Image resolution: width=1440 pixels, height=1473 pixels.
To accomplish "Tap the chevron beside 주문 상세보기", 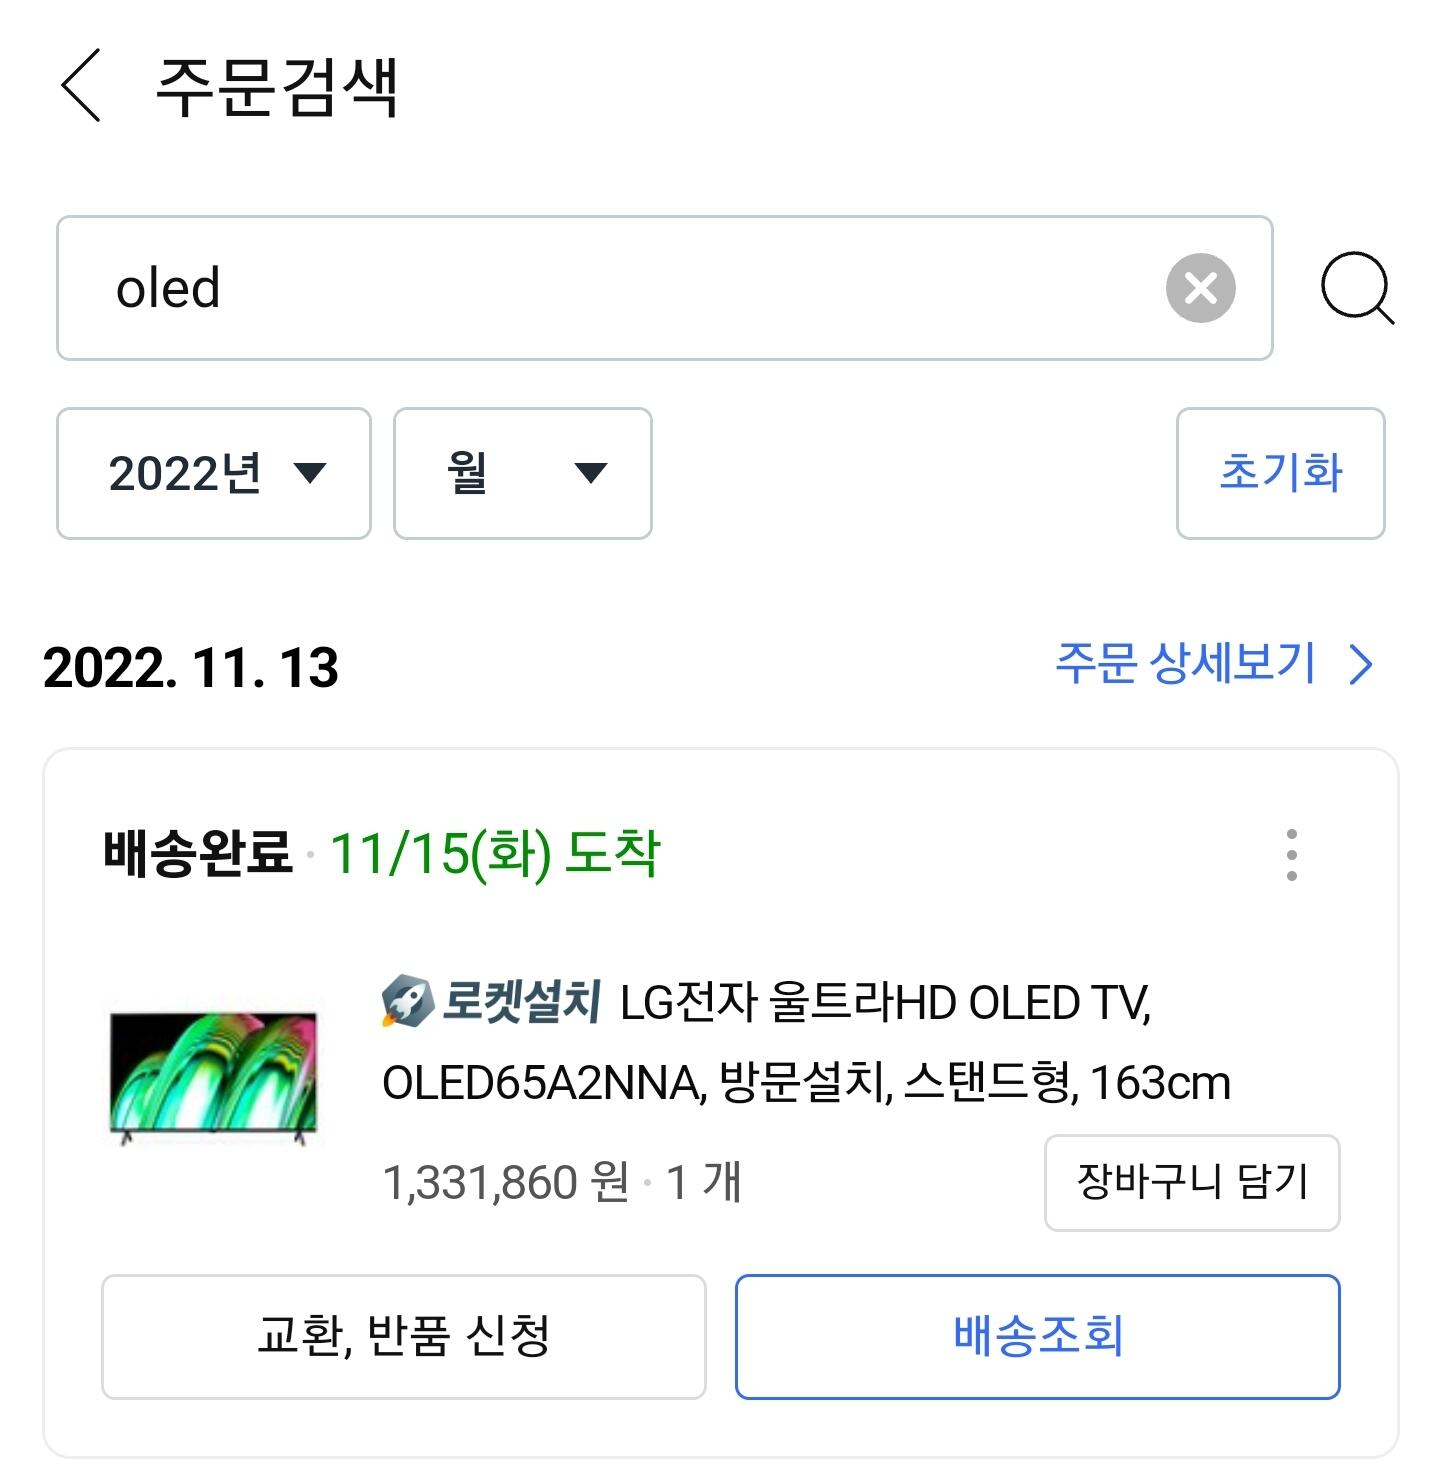I will 1361,664.
